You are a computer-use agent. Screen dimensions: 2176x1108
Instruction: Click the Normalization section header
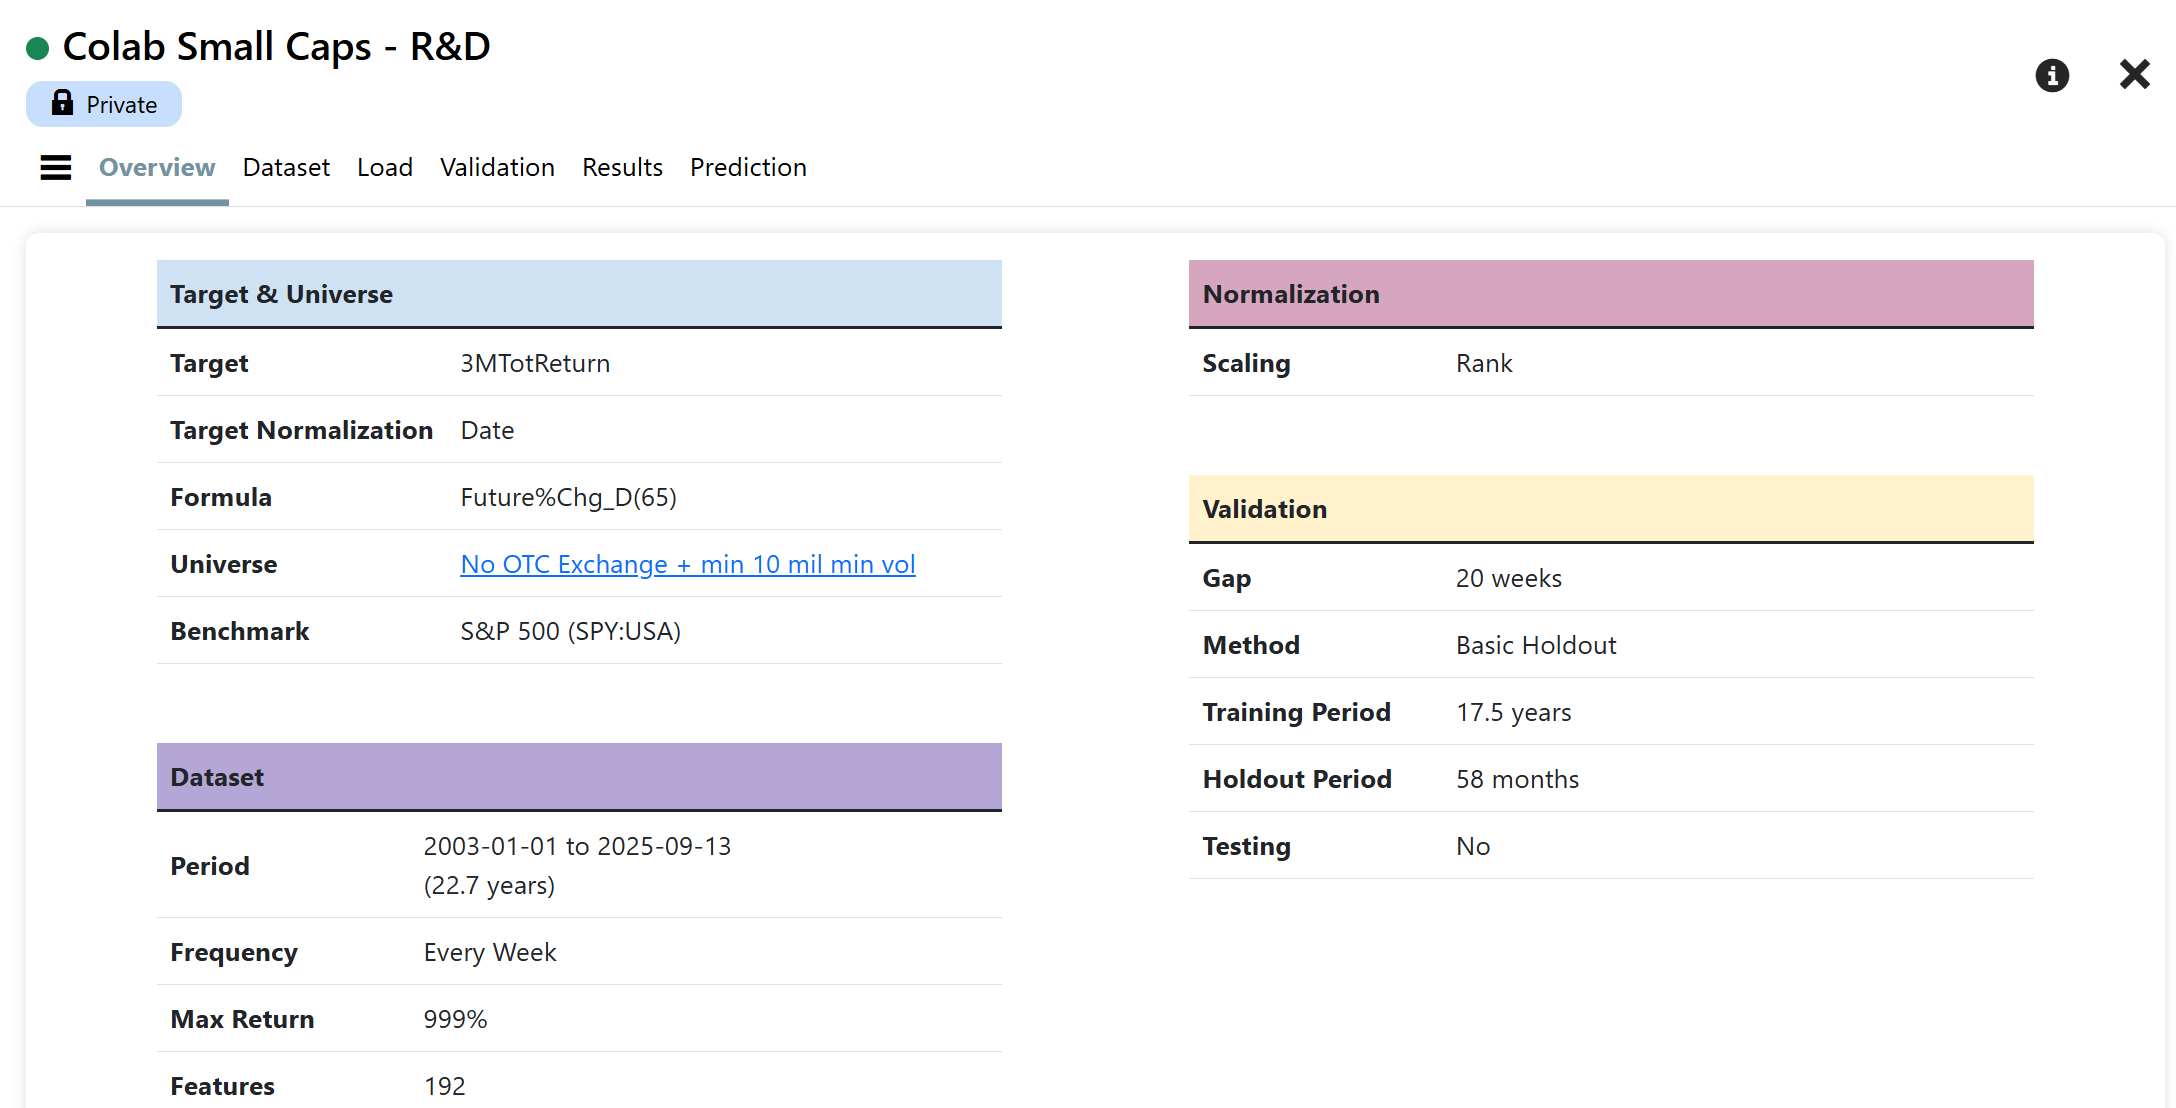1610,294
